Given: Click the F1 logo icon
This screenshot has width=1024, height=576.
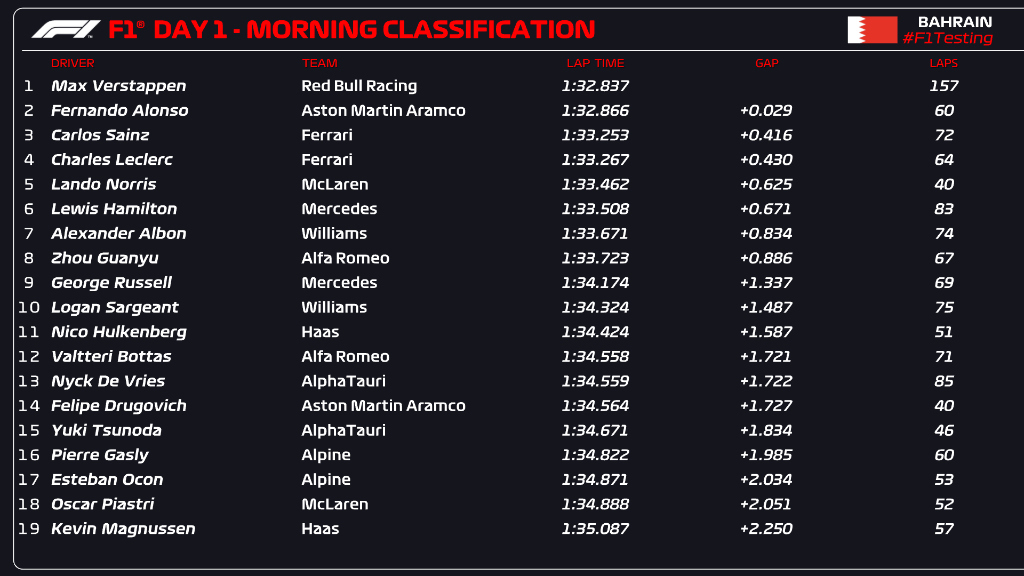Looking at the screenshot, I should tap(66, 30).
